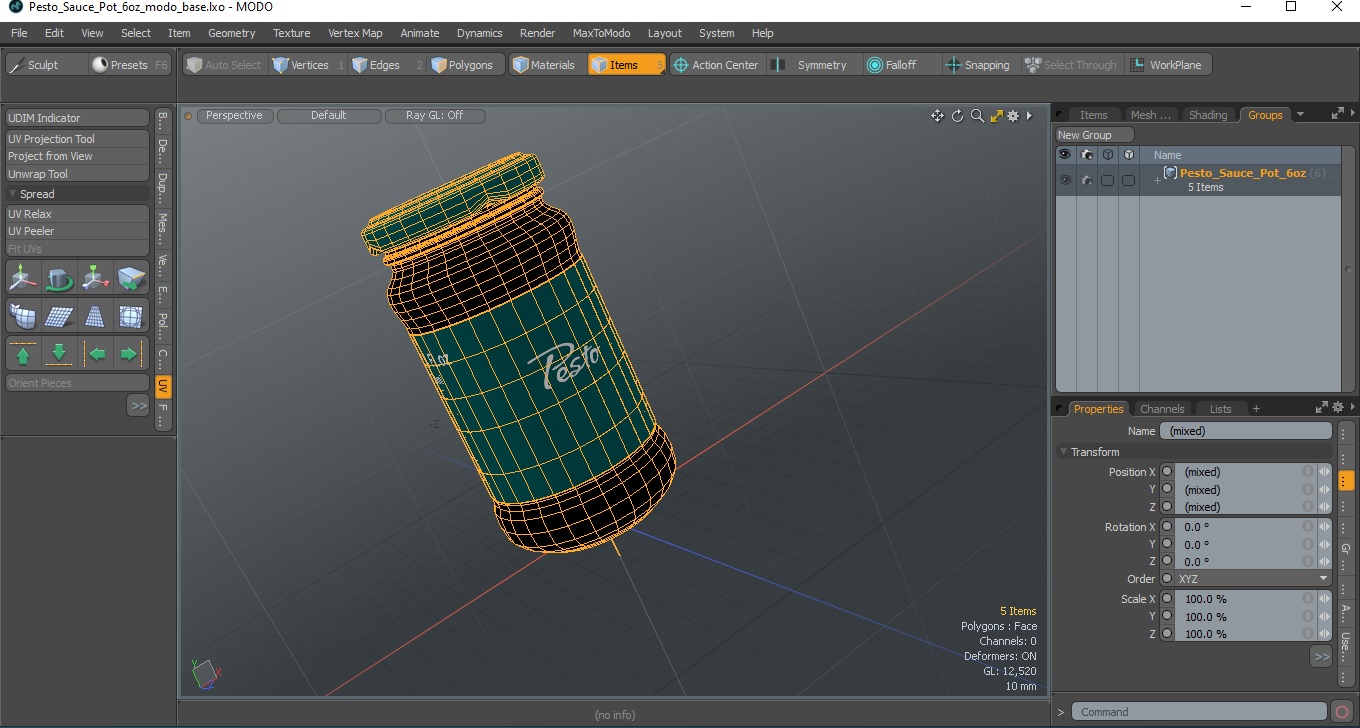Select the Move UV transform tool icon
The image size is (1360, 728).
click(23, 278)
